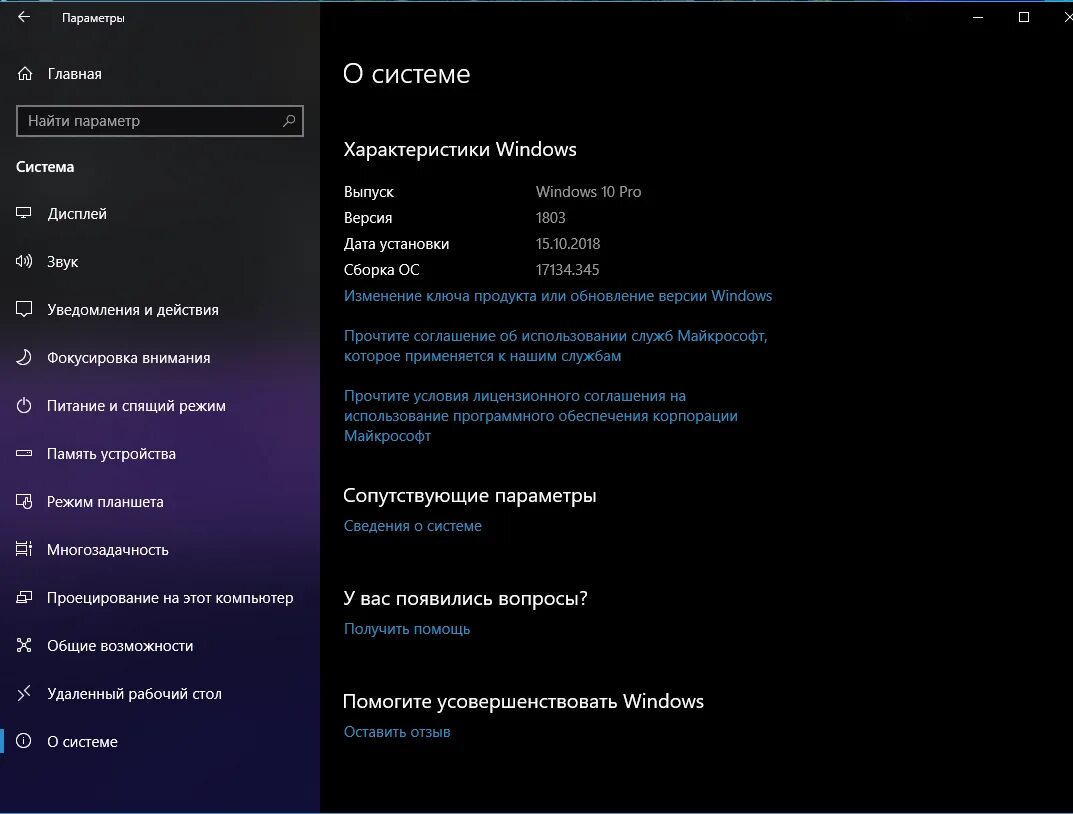Click the multitasking icon
Viewport: 1073px width, 814px height.
(x=24, y=549)
